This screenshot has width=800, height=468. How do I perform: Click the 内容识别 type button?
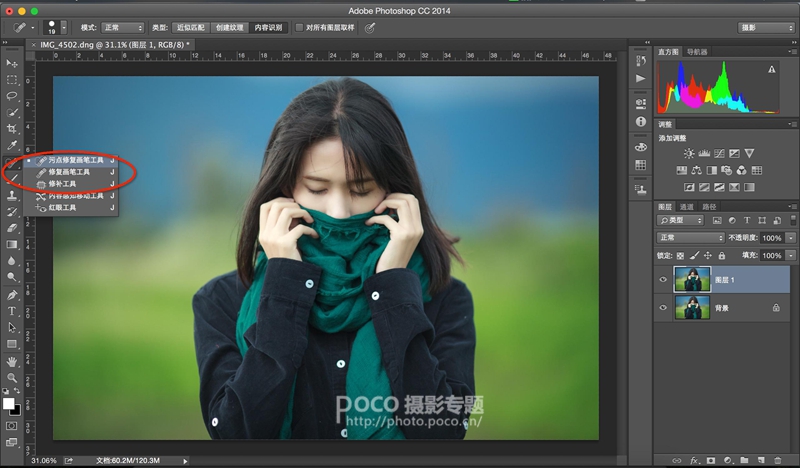coord(267,28)
